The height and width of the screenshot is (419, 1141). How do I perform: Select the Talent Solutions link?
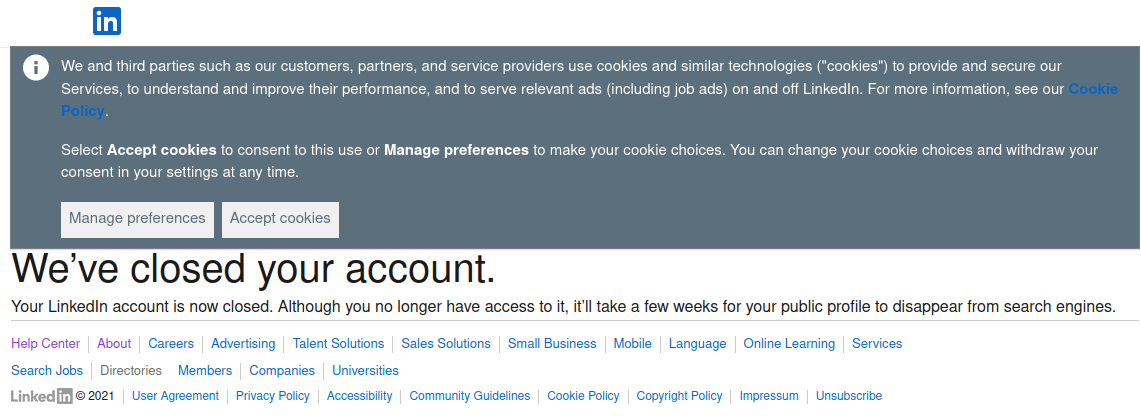(x=338, y=344)
